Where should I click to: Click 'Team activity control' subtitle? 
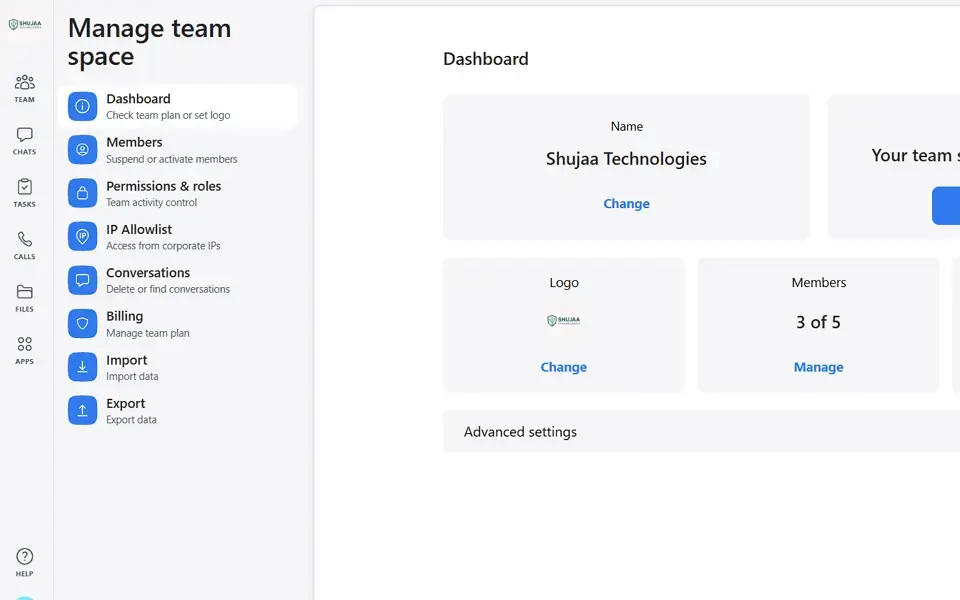coord(151,202)
